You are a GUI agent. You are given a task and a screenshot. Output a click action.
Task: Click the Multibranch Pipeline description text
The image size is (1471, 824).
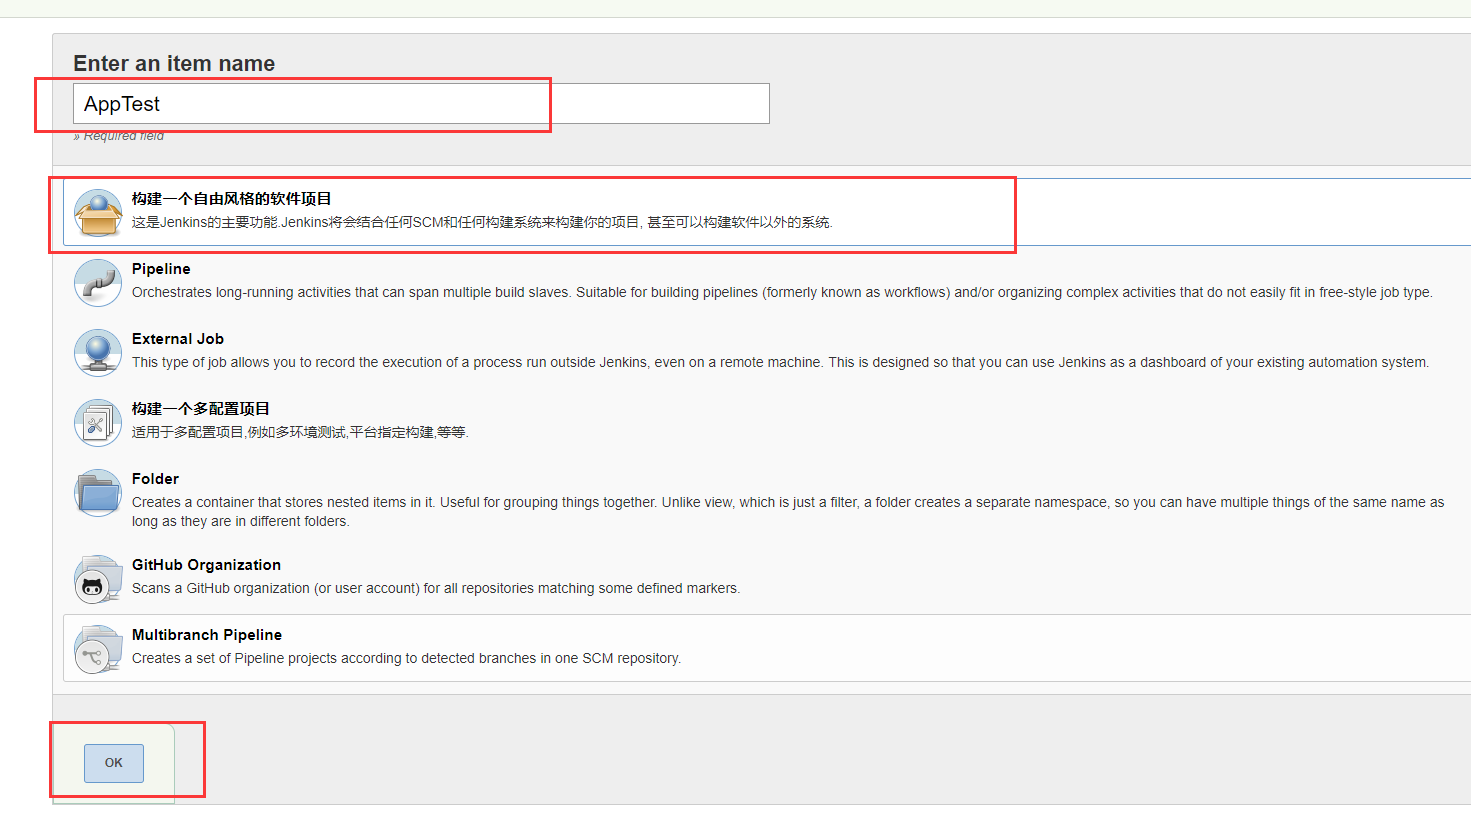tap(406, 658)
